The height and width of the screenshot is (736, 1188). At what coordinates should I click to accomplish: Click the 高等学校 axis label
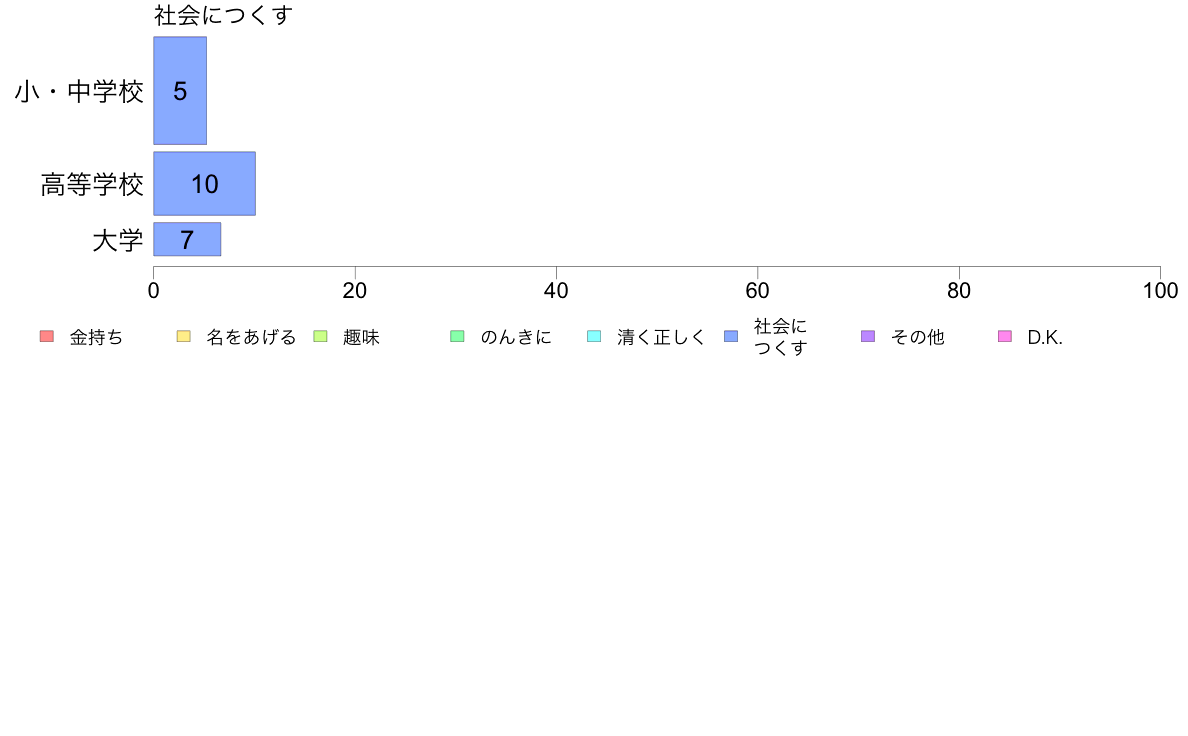(92, 184)
